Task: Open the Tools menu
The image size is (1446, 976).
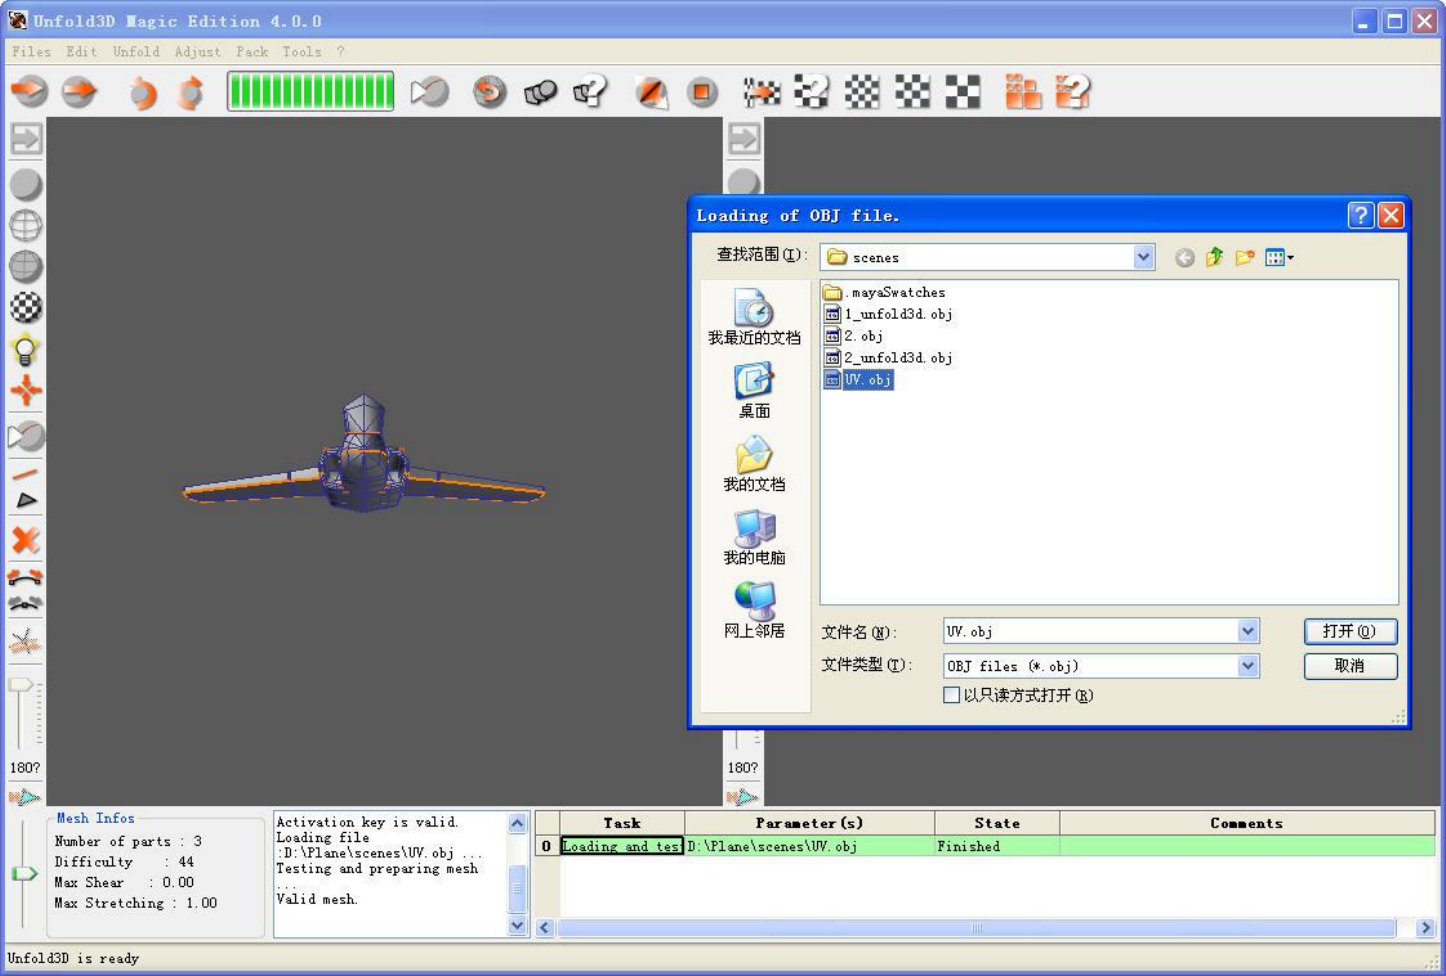Action: pos(301,52)
